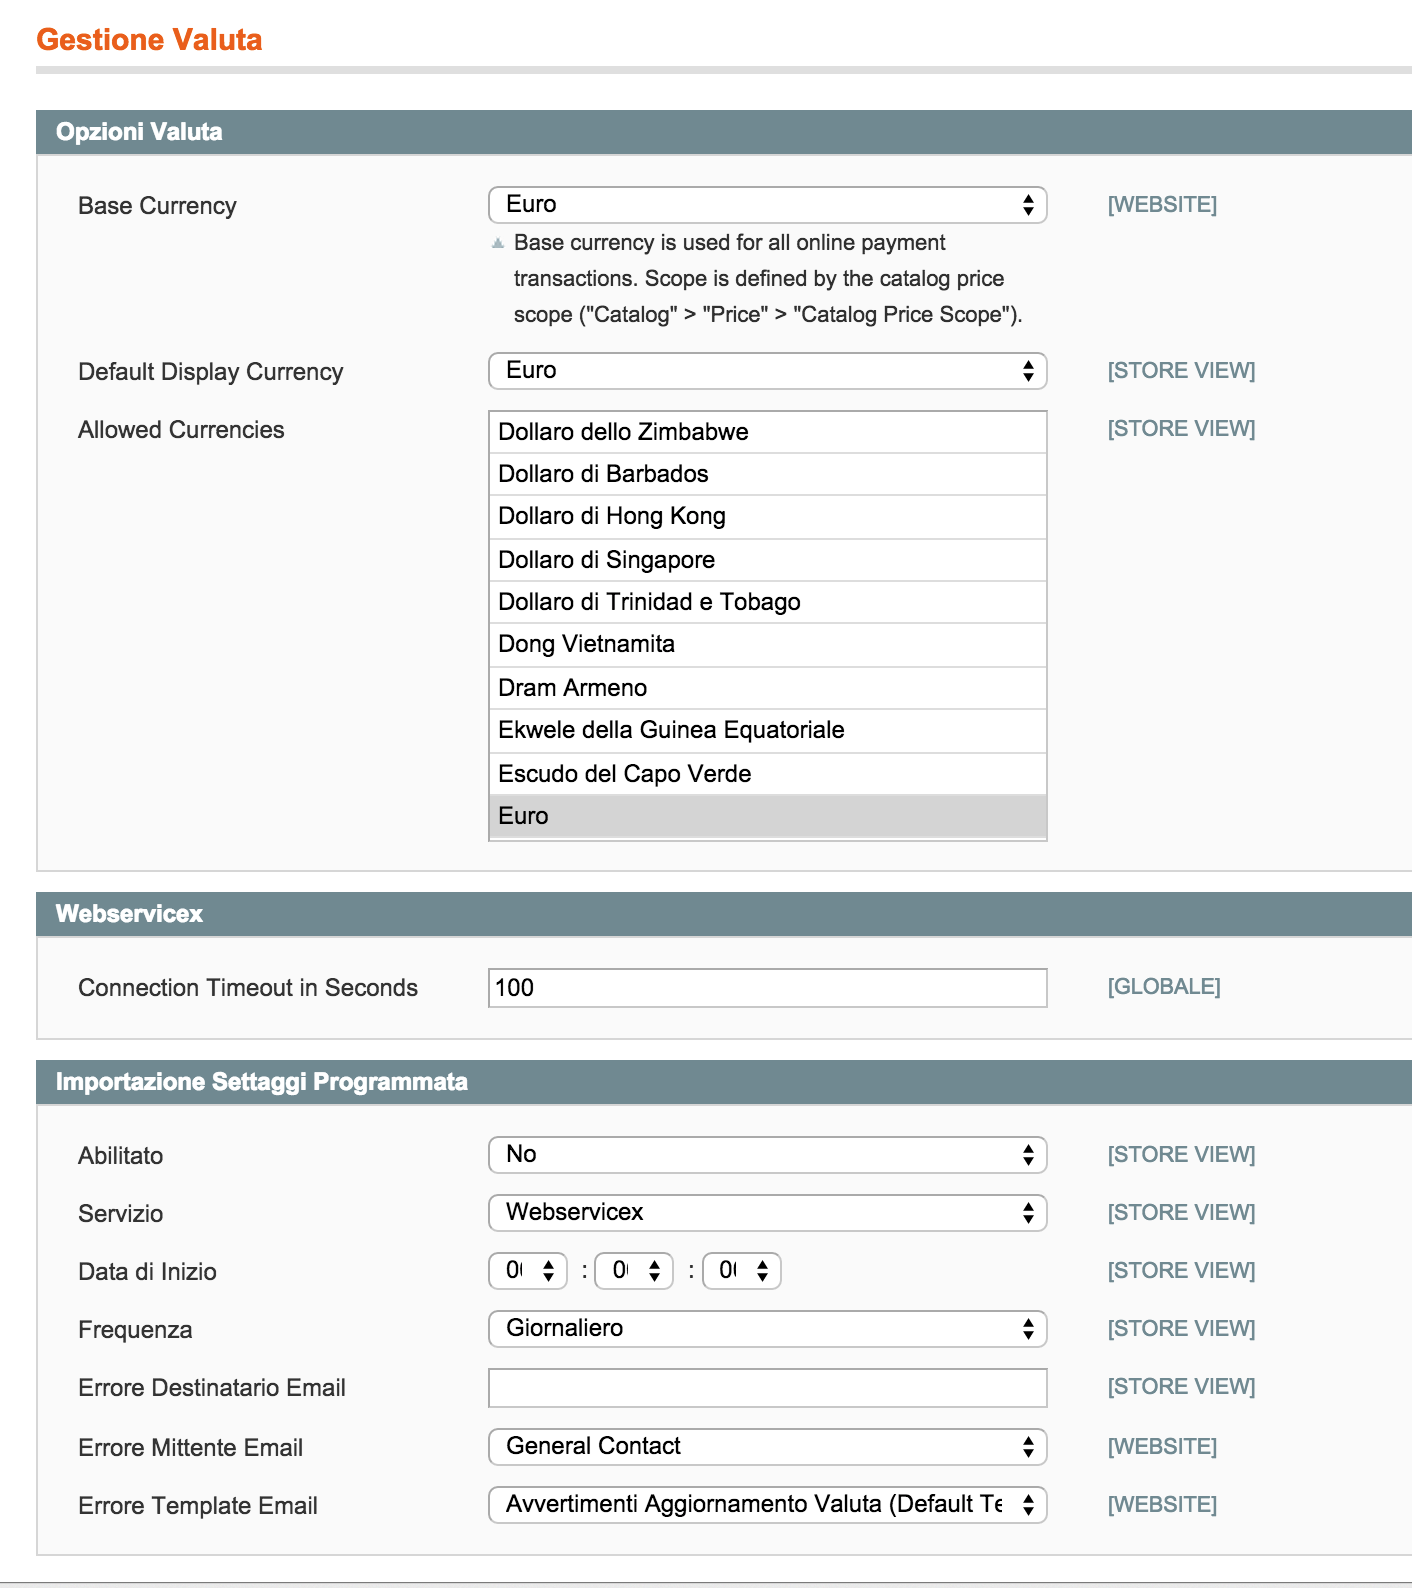This screenshot has height=1588, width=1412.
Task: Select Escudo del Capo Verde currency
Action: (x=766, y=774)
